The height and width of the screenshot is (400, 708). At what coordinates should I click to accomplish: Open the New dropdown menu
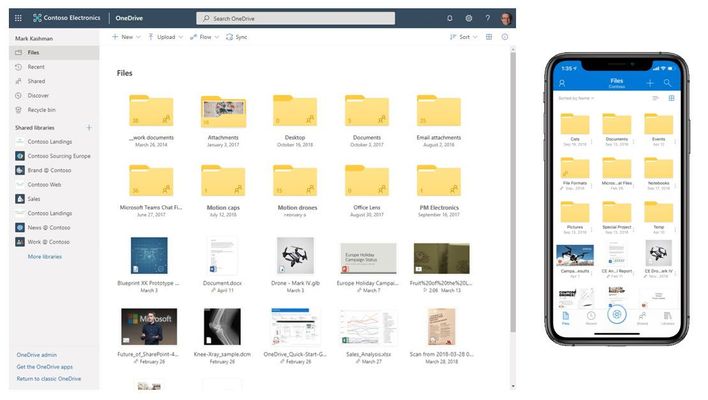click(126, 37)
